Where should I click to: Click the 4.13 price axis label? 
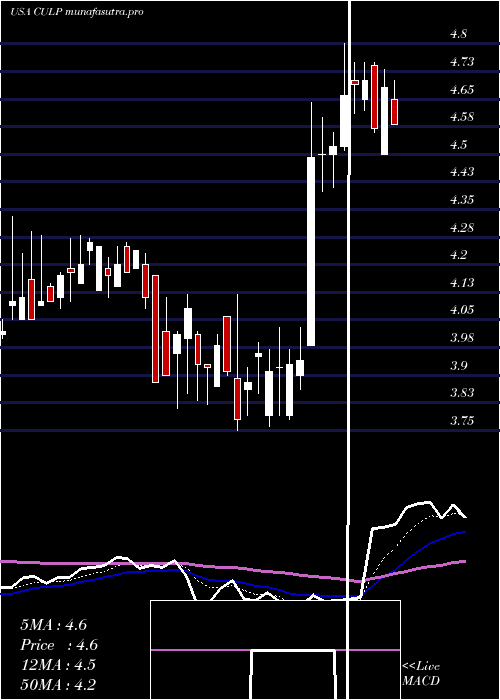(462, 283)
